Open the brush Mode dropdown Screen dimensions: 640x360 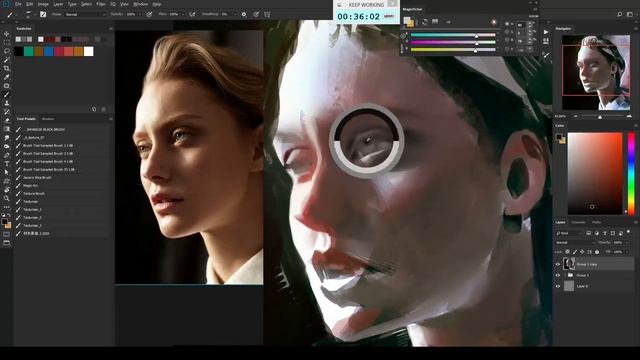[x=85, y=14]
